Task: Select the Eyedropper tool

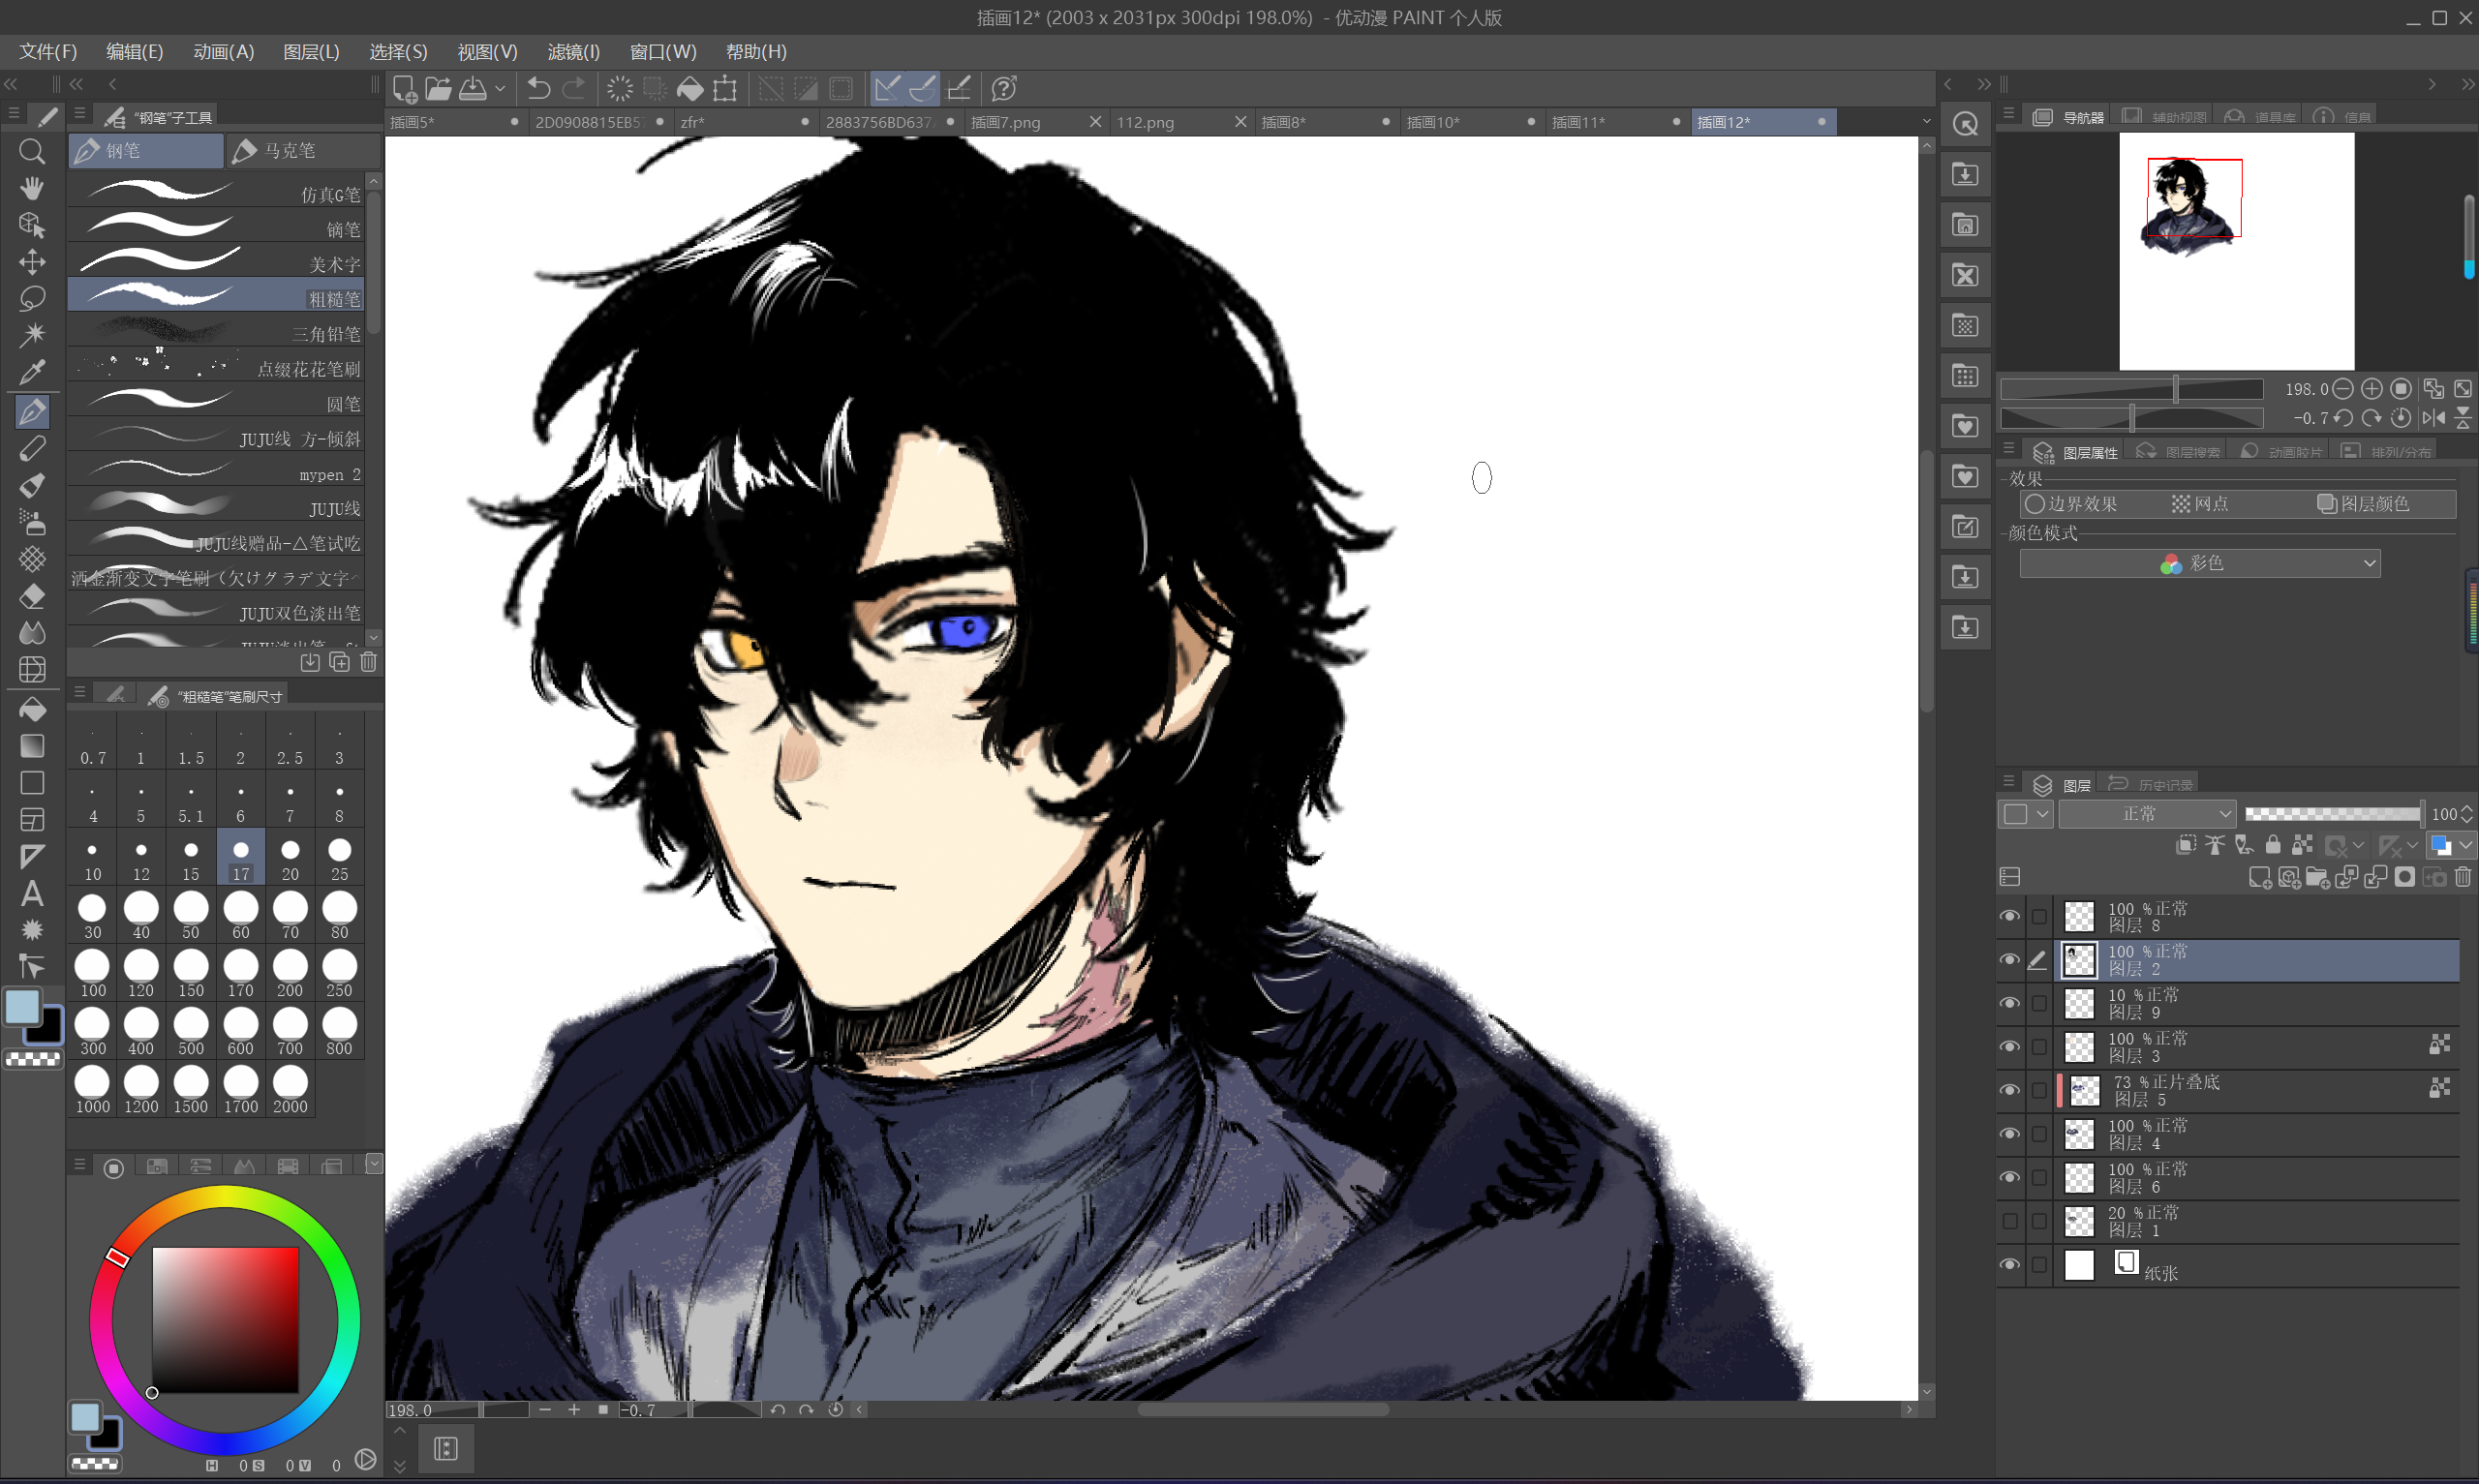Action: point(32,373)
